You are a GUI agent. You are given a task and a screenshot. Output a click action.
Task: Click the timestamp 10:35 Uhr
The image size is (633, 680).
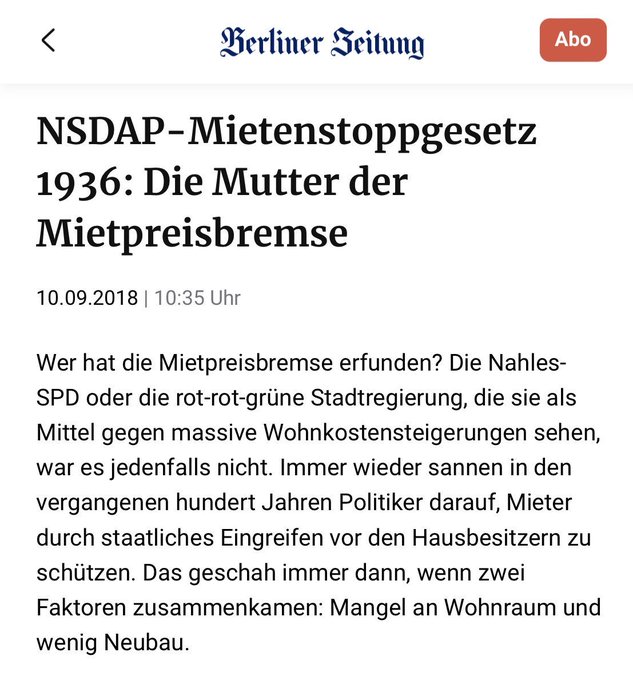pyautogui.click(x=198, y=298)
